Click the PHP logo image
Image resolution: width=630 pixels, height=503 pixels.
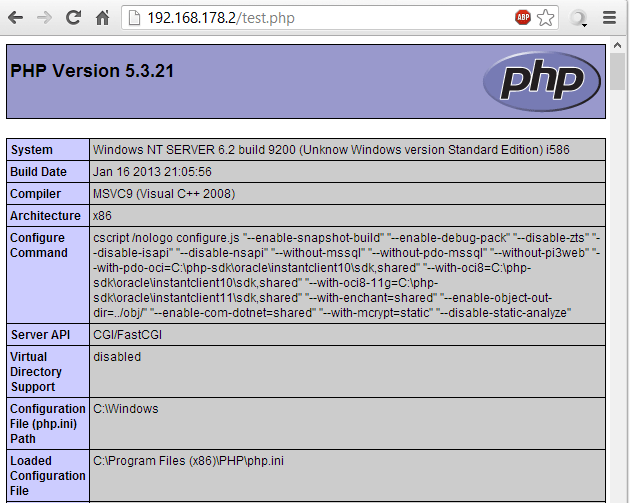[x=542, y=81]
